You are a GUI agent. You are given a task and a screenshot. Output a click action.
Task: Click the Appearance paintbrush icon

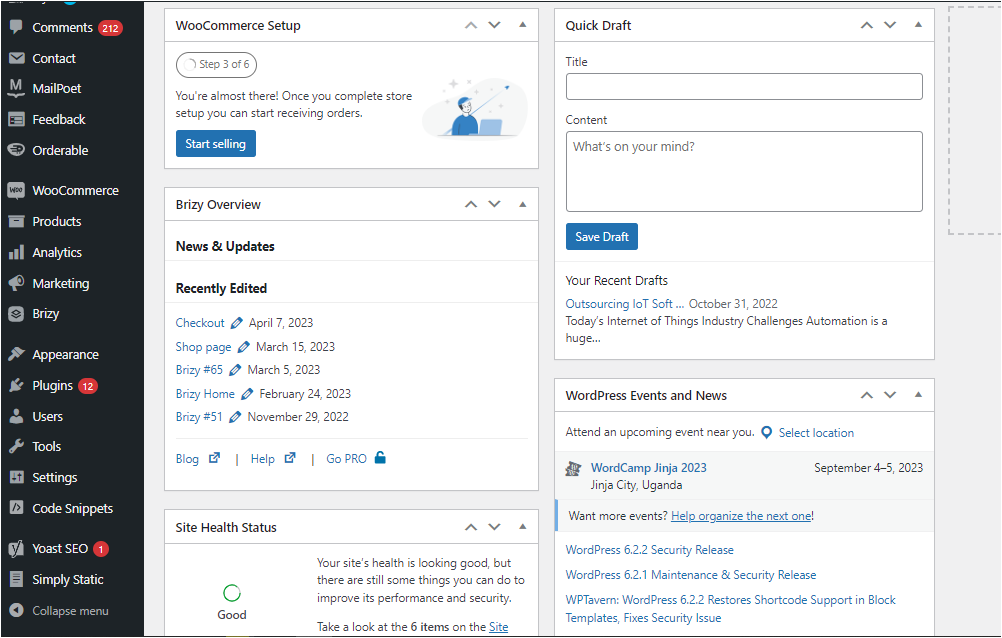point(16,354)
